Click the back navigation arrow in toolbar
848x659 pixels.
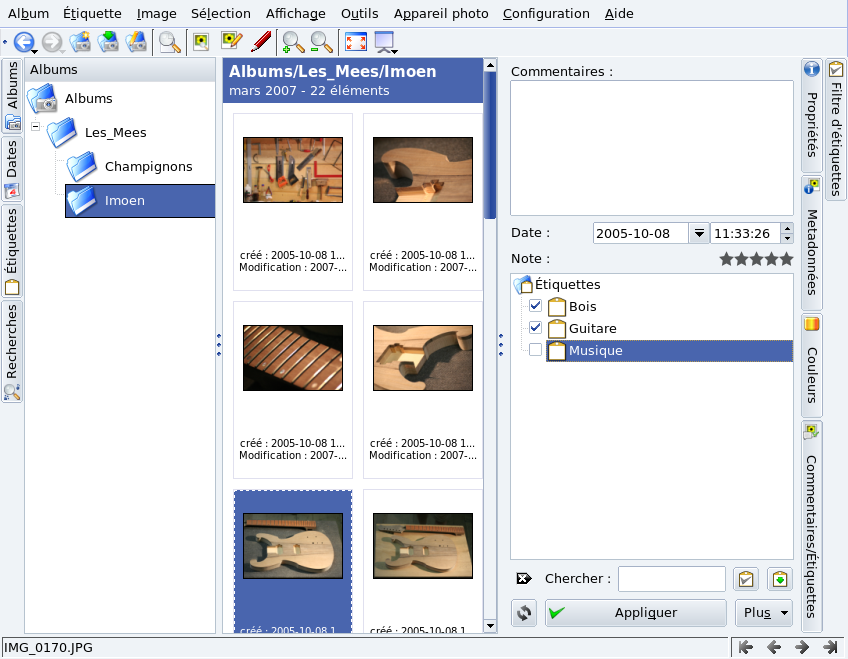coord(23,42)
